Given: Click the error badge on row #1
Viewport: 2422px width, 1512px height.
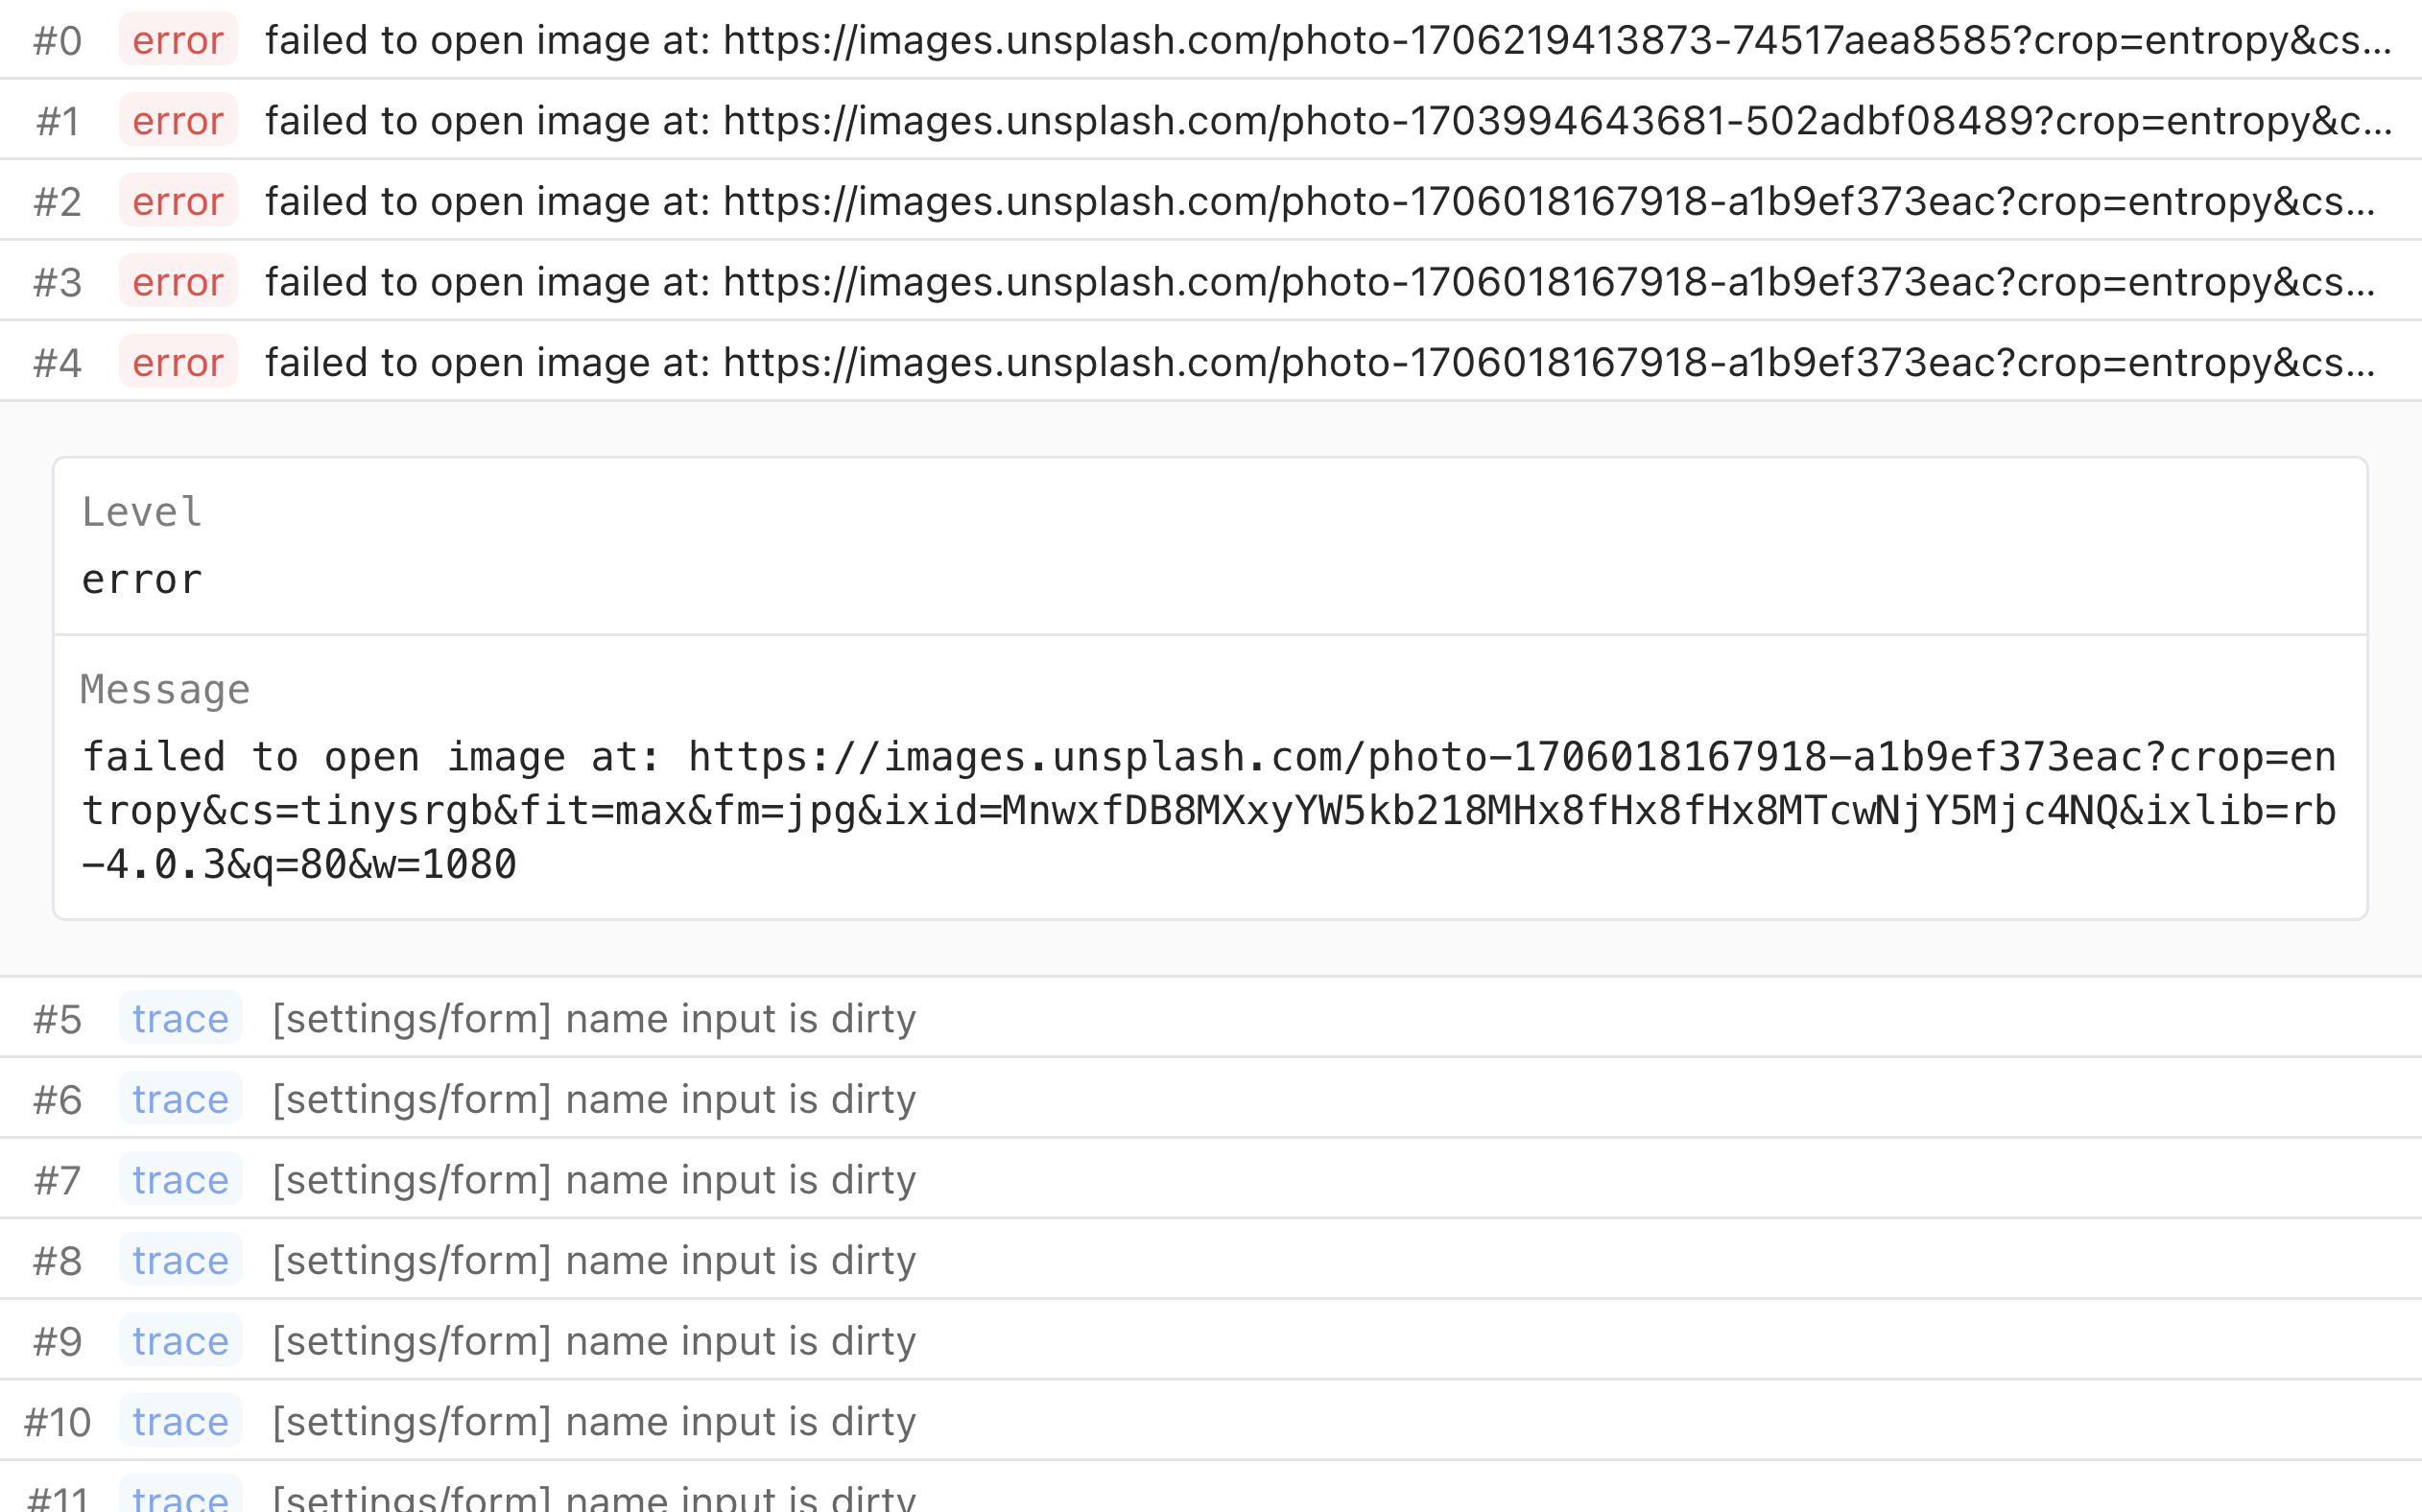Looking at the screenshot, I should pos(178,121).
